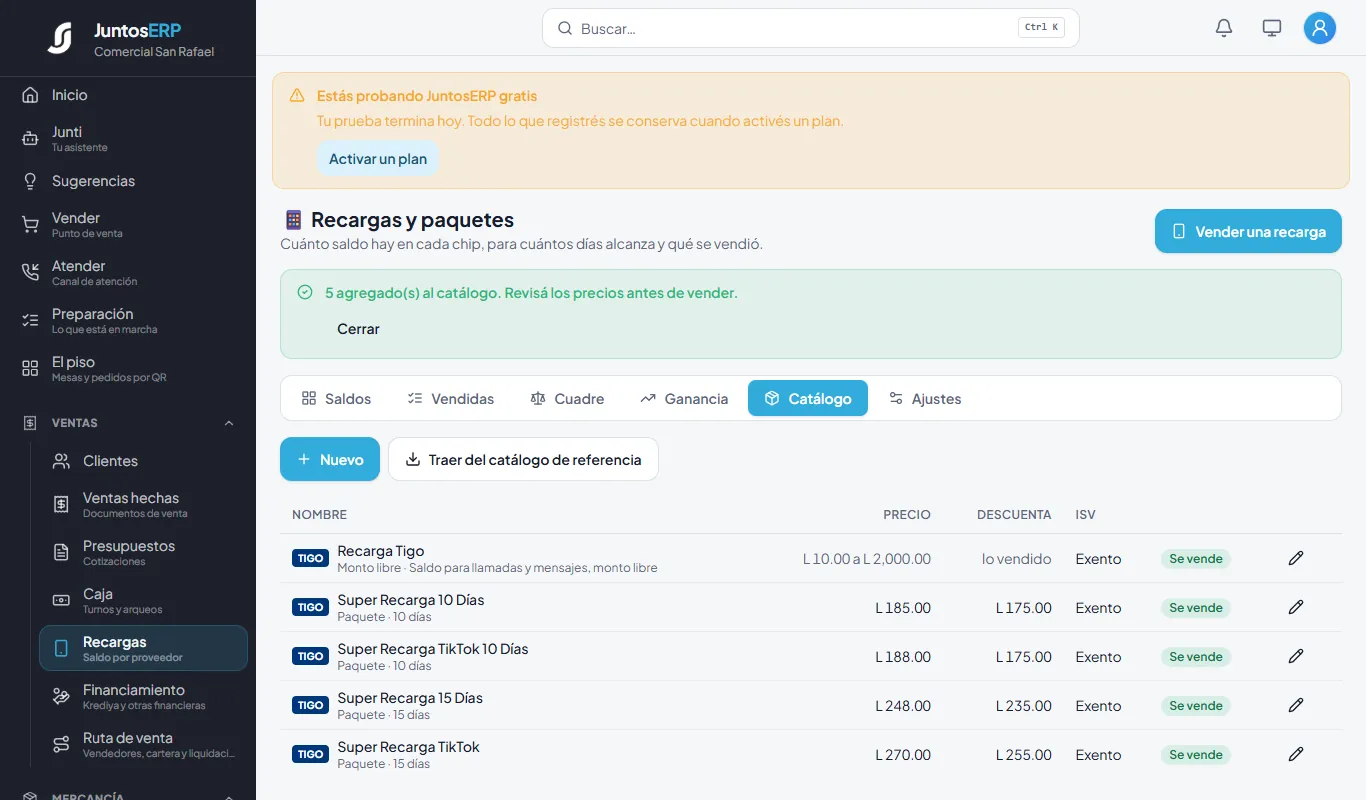Switch to Saldos tab
The image size is (1366, 800).
[x=336, y=398]
